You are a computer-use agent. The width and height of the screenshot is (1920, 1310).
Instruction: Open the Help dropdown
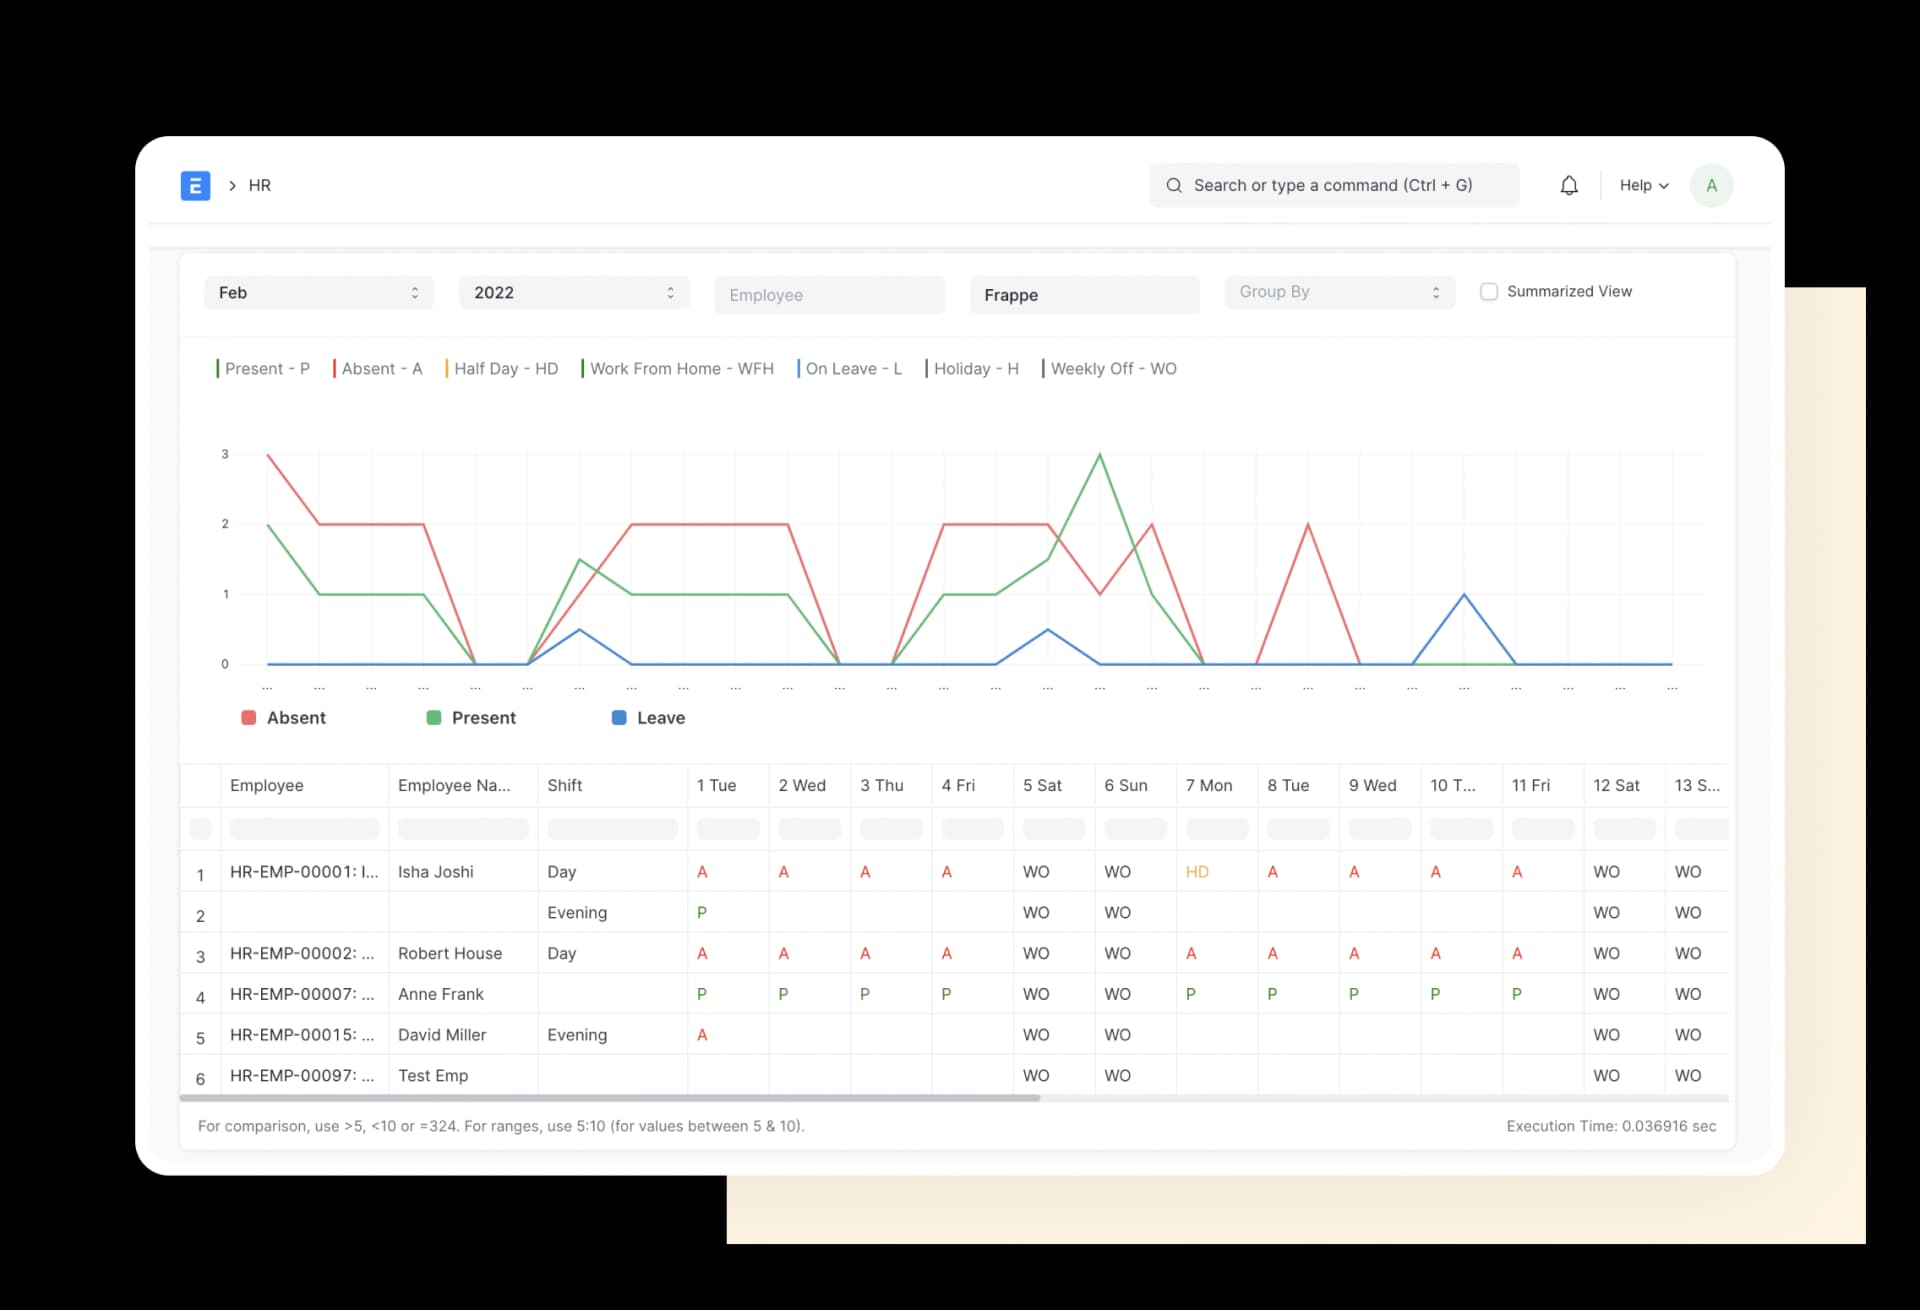point(1644,185)
